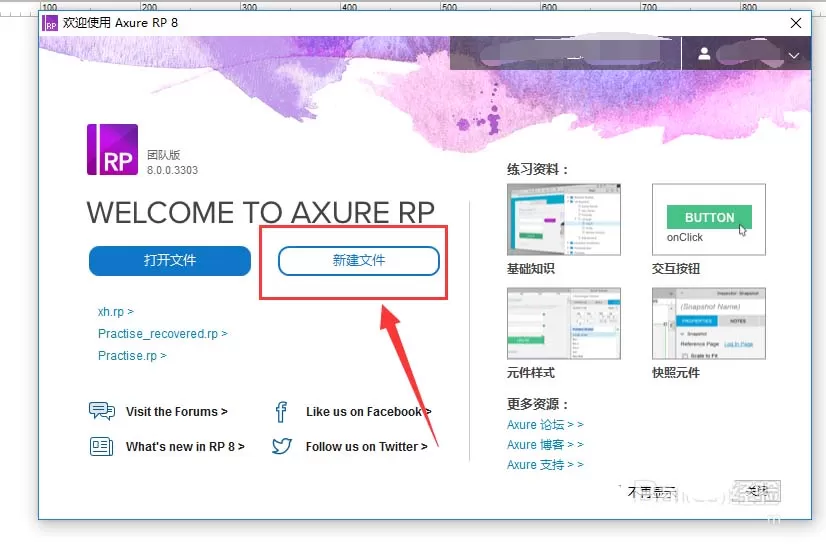The width and height of the screenshot is (826, 548).
Task: Open the recent file xh.rp
Action: coord(115,311)
